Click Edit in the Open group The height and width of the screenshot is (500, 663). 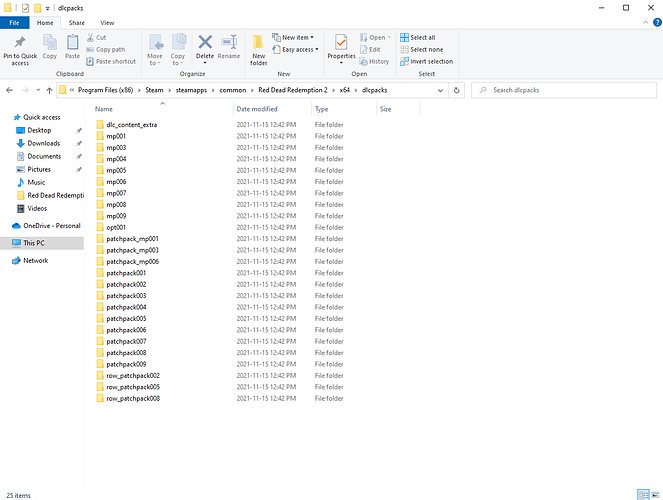370,49
